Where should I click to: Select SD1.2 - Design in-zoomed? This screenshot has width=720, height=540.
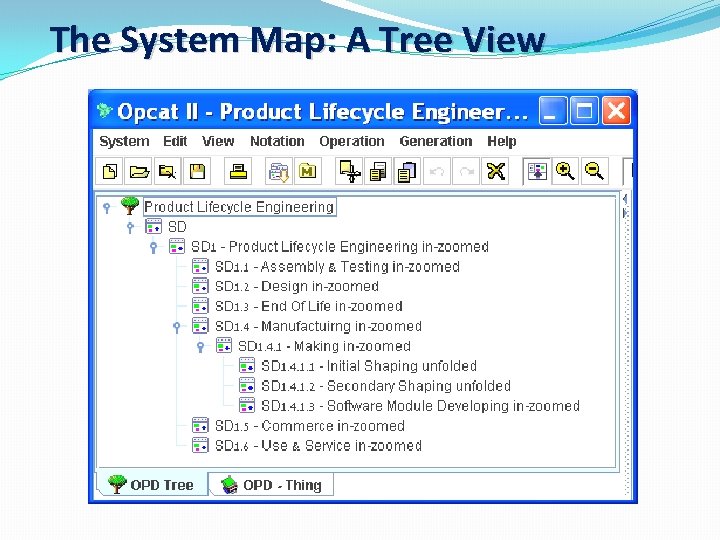coord(297,286)
